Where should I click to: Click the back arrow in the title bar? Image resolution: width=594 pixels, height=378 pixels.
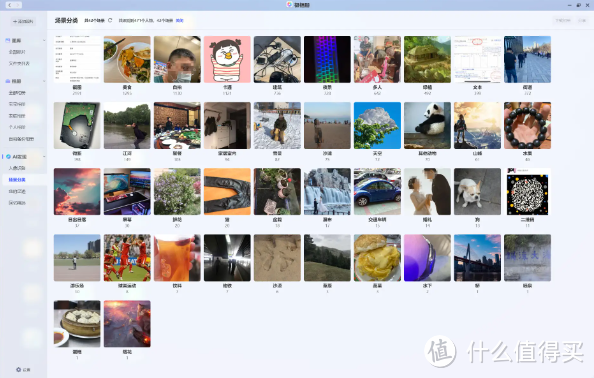click(x=9, y=5)
